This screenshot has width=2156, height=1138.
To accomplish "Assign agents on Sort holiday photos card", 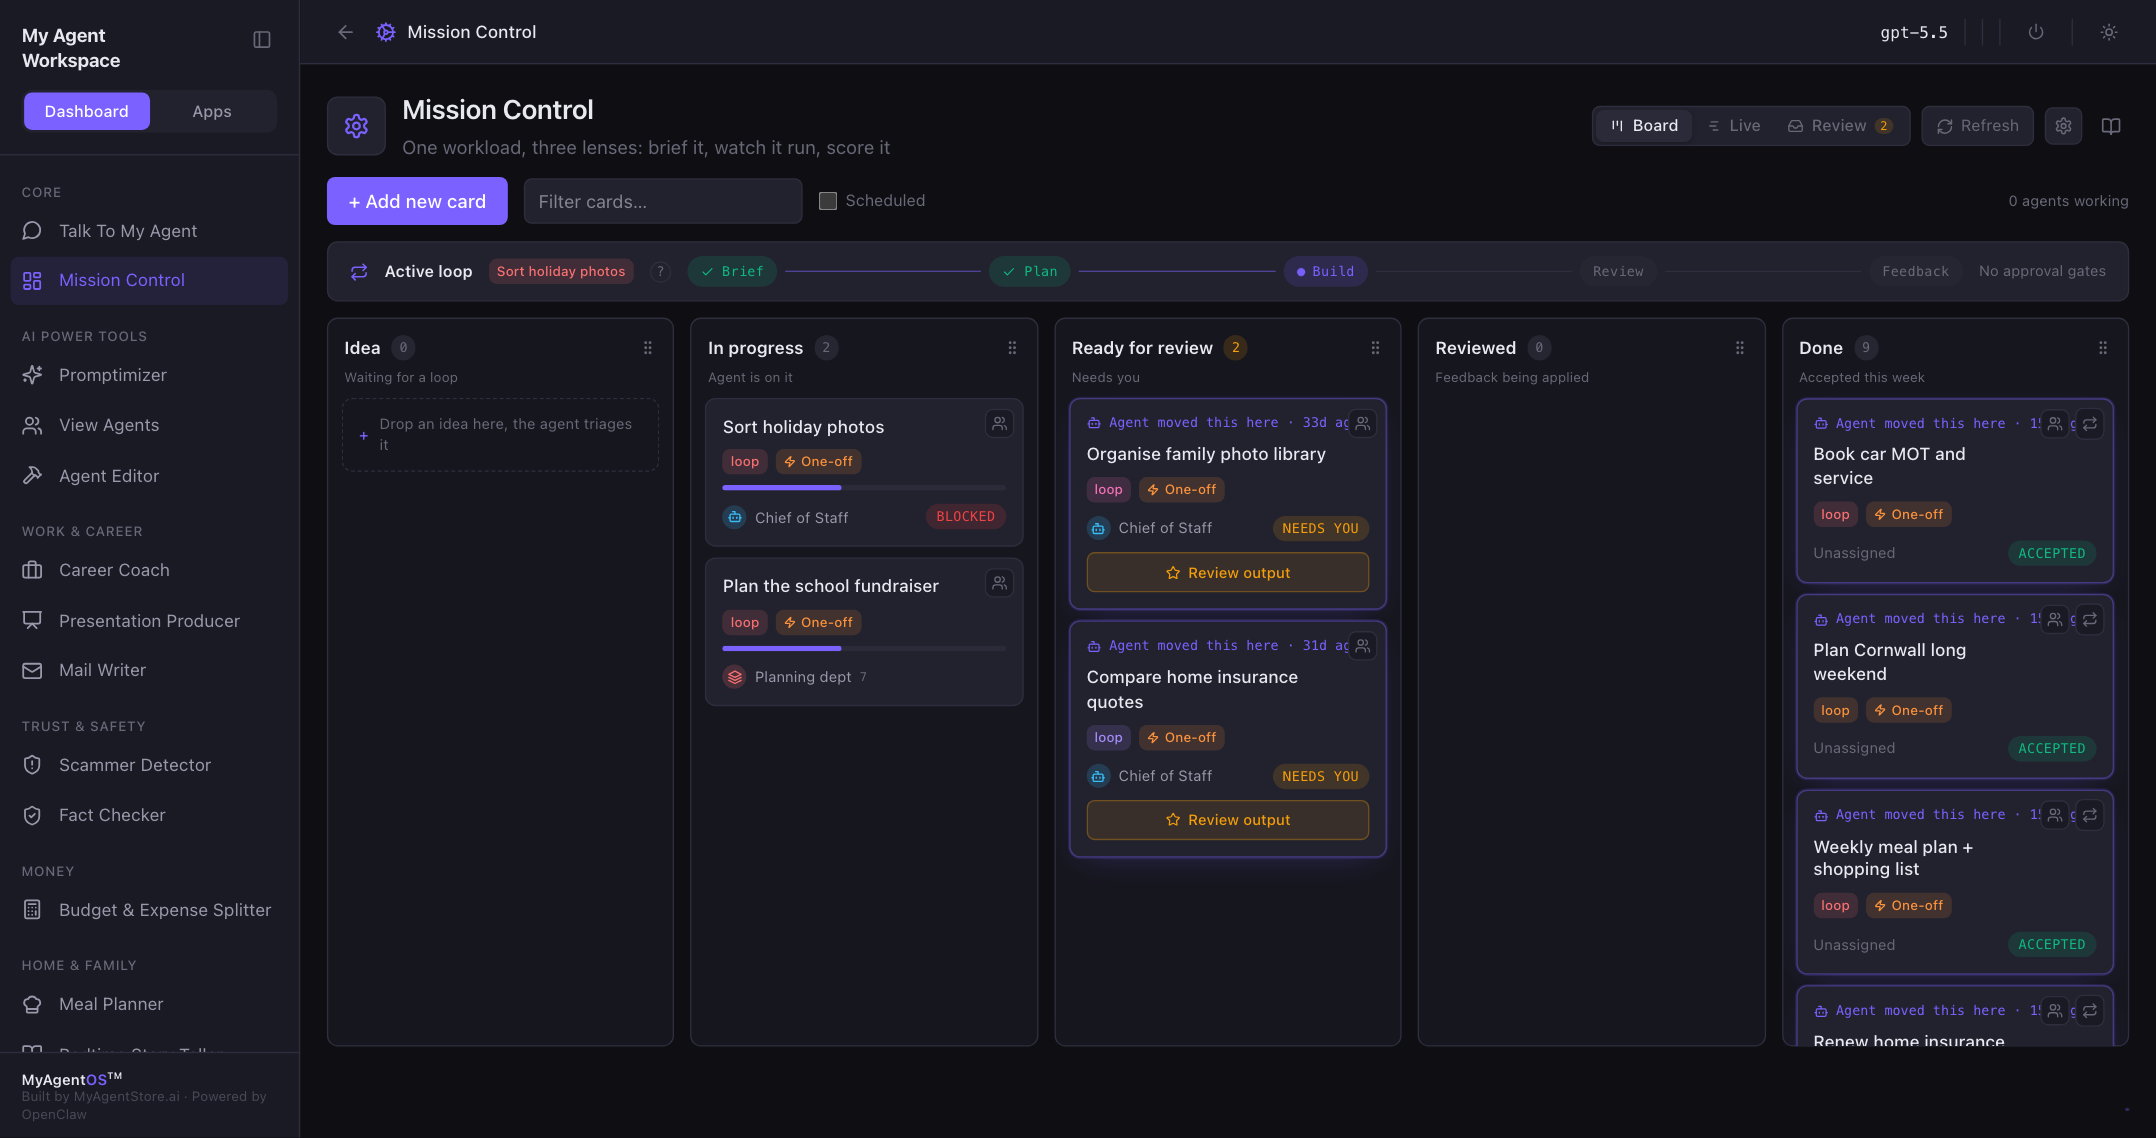I will click(999, 424).
